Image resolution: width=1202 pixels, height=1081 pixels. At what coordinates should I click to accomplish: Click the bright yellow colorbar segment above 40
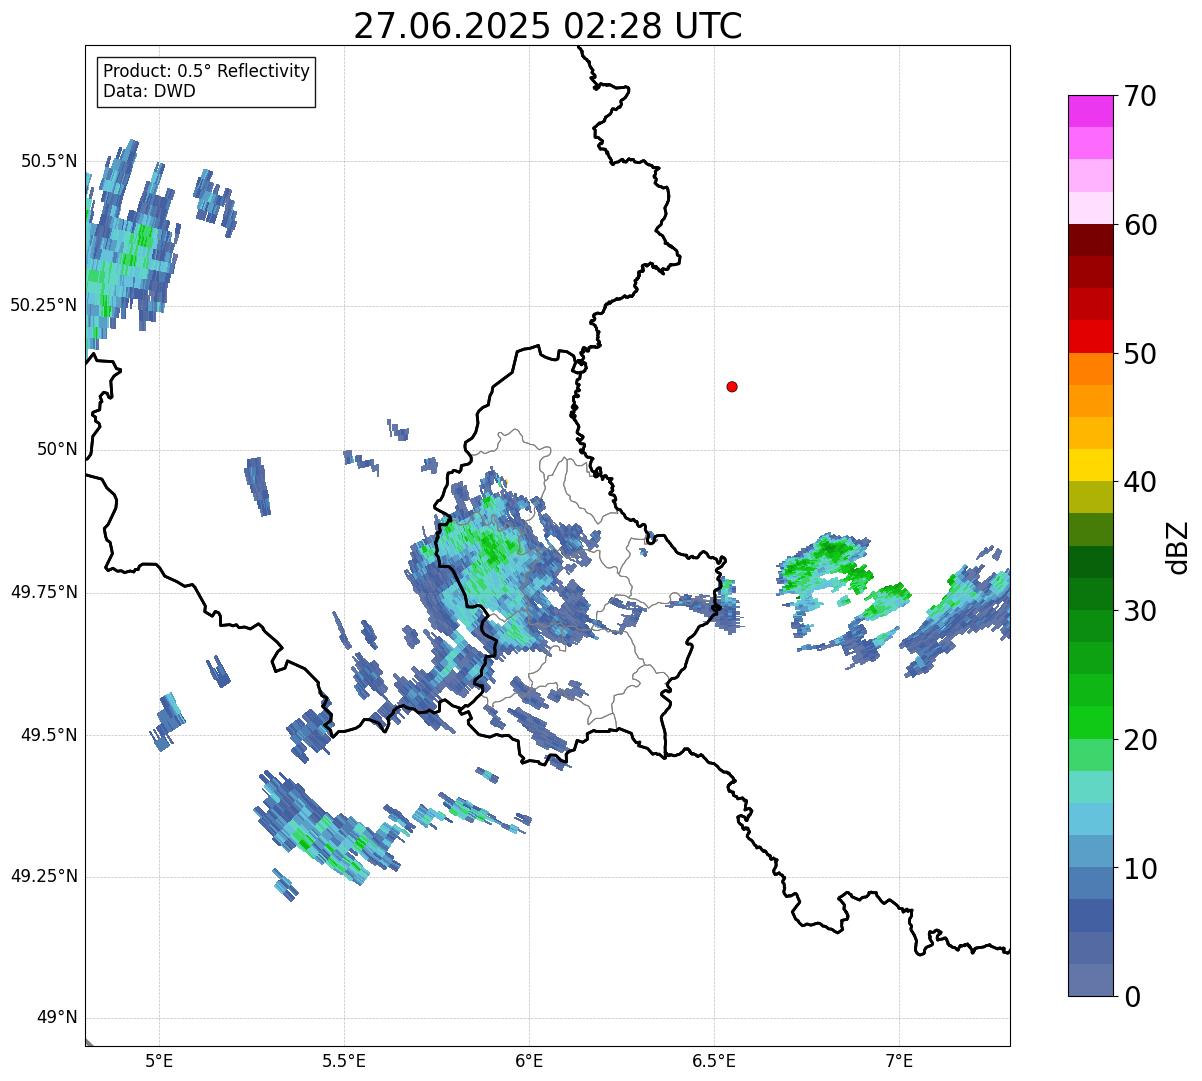[1090, 465]
